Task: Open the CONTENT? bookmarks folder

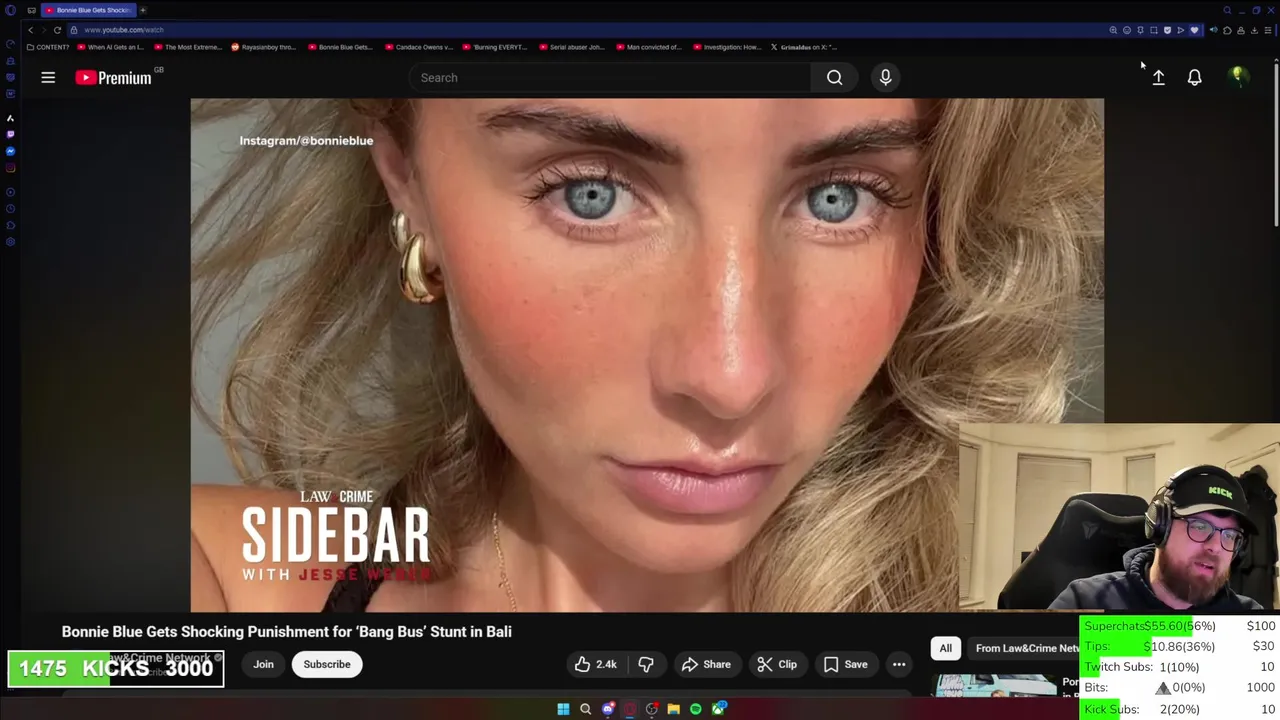Action: pyautogui.click(x=48, y=47)
